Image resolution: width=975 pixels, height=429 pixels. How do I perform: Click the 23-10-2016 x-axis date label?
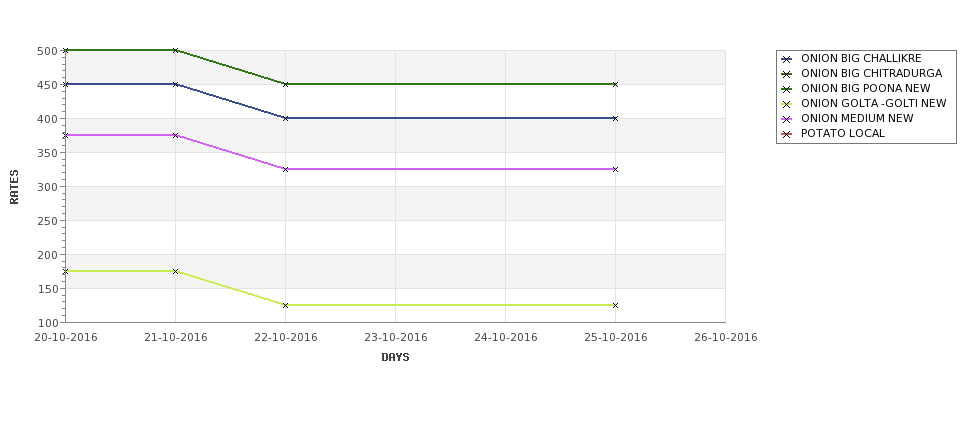pos(395,338)
